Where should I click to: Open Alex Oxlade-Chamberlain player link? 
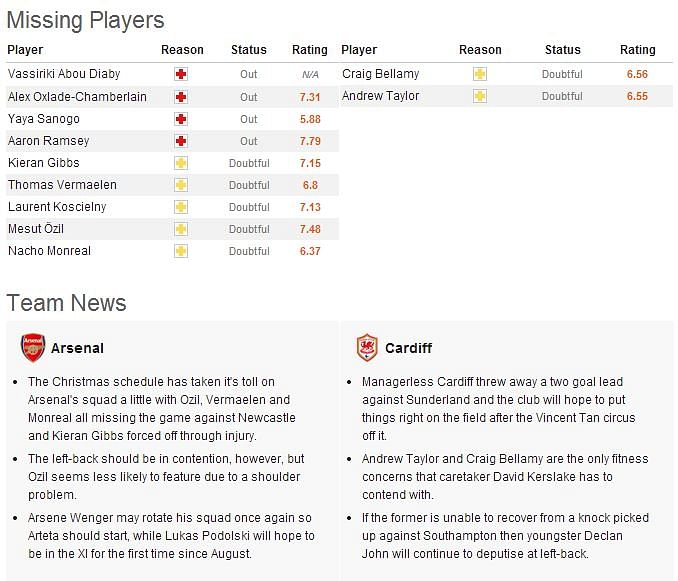77,96
